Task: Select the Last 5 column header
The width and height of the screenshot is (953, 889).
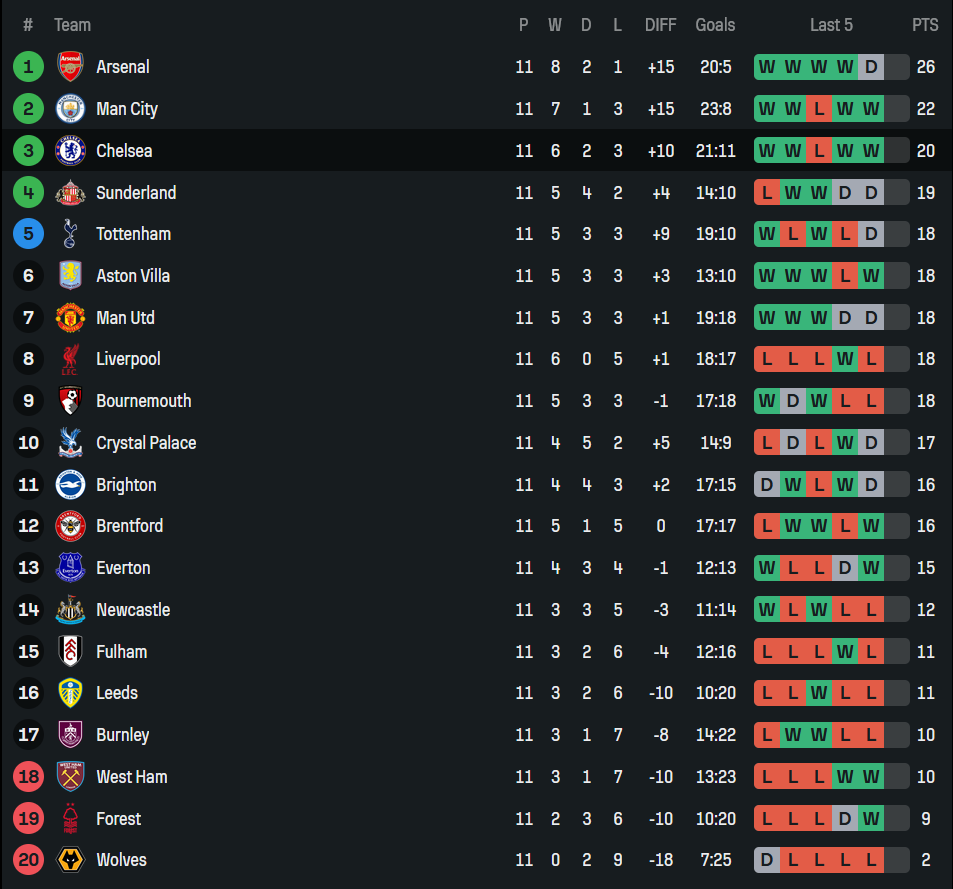Action: click(x=831, y=25)
